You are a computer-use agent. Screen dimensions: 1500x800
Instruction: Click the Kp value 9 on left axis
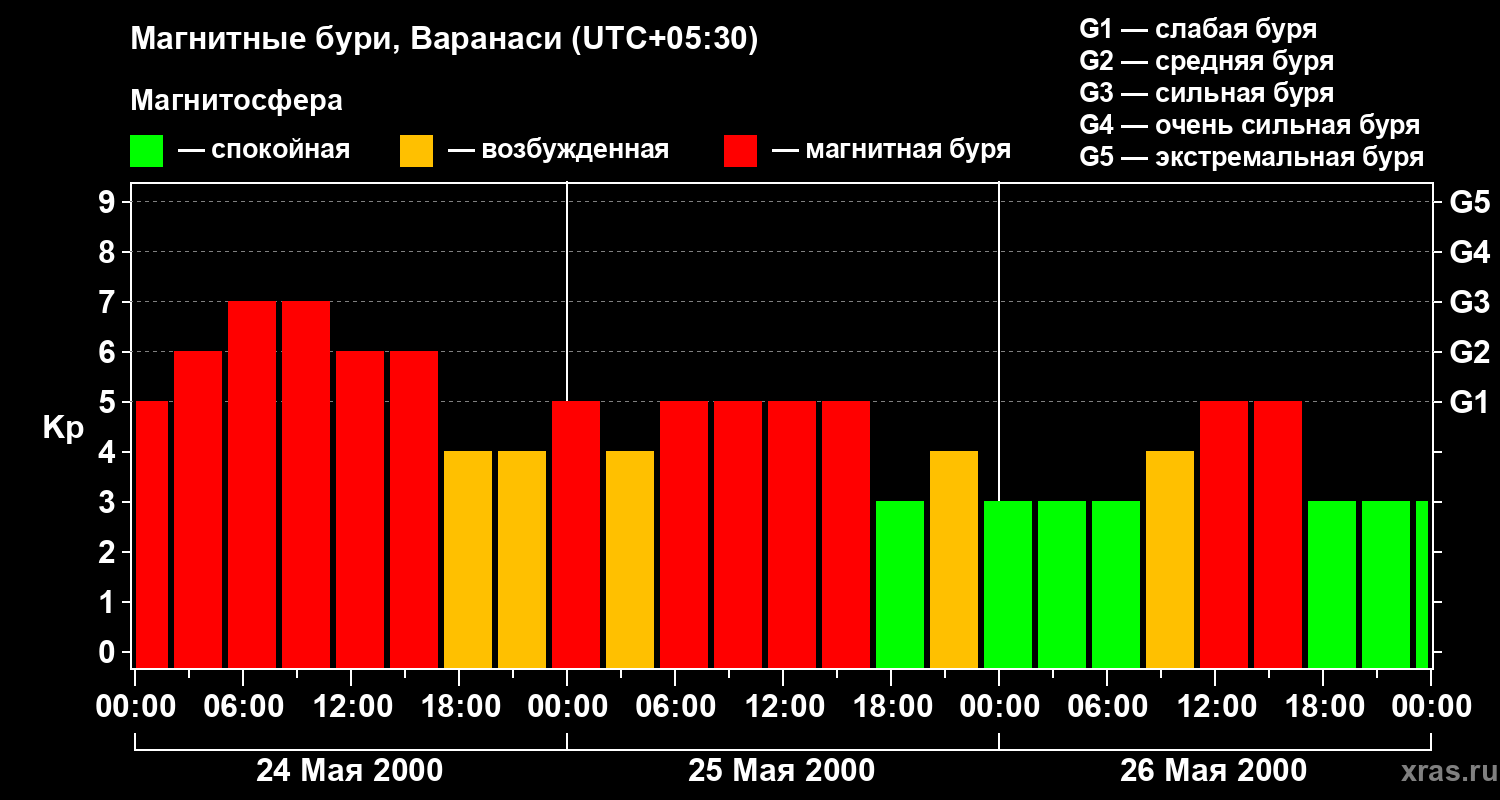click(108, 203)
